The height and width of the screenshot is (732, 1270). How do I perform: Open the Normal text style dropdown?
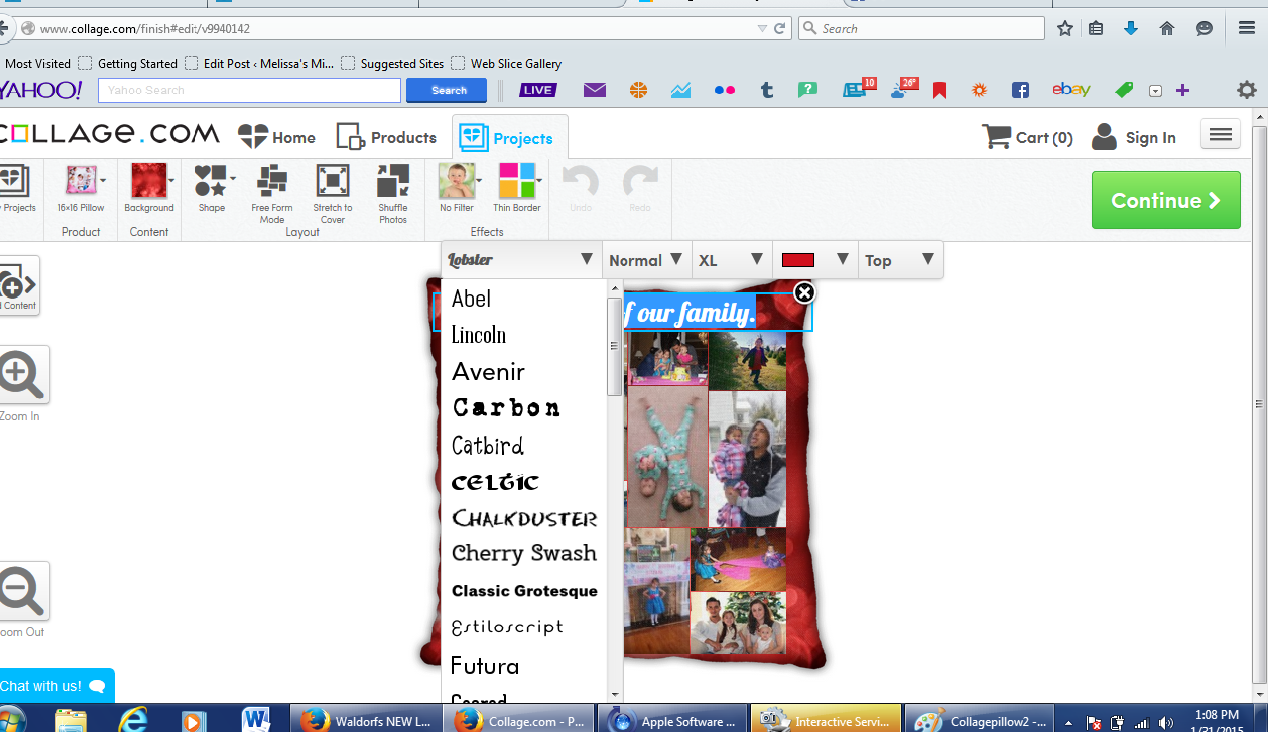647,260
